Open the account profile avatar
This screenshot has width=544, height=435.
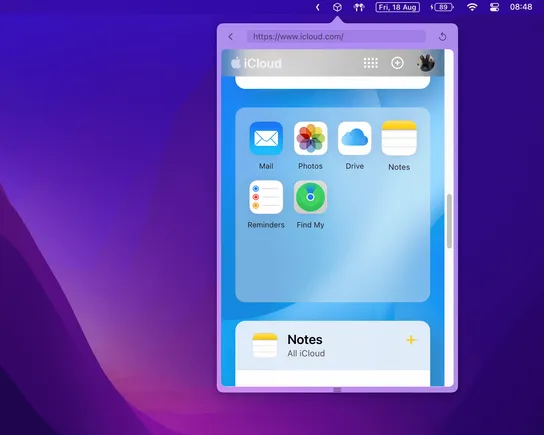coord(426,63)
